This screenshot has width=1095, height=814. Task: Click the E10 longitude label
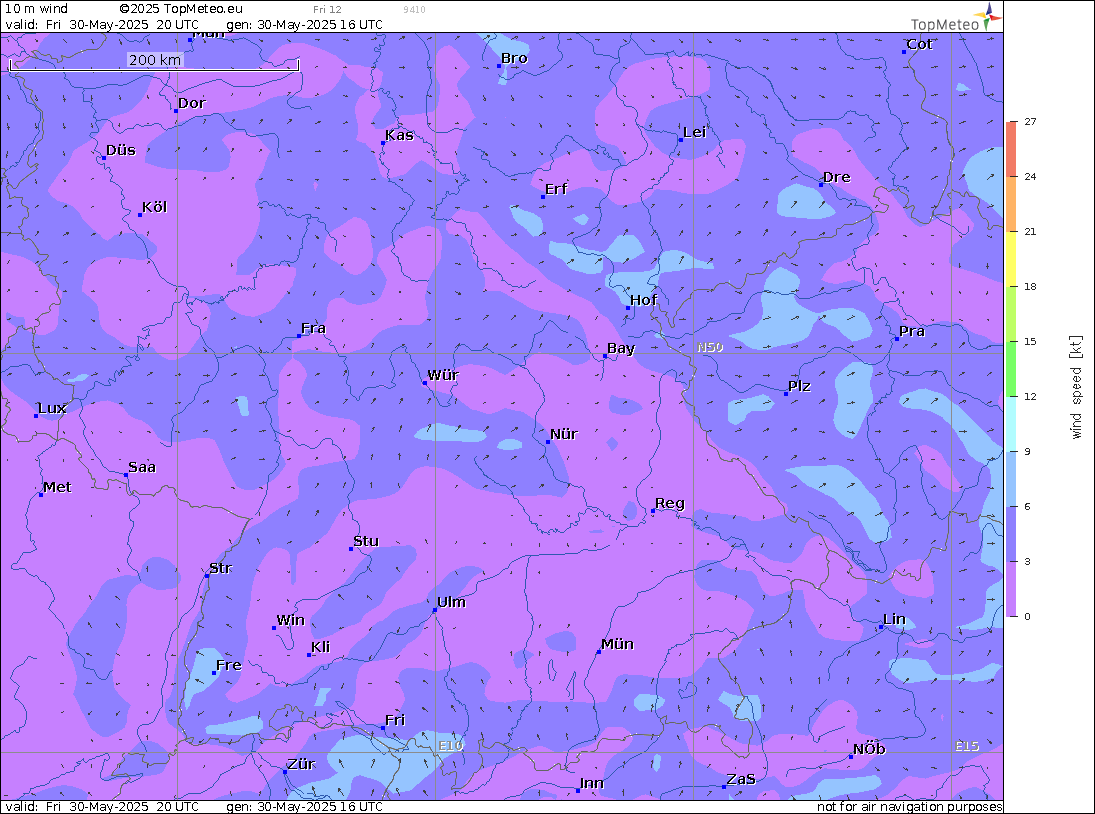click(x=450, y=746)
